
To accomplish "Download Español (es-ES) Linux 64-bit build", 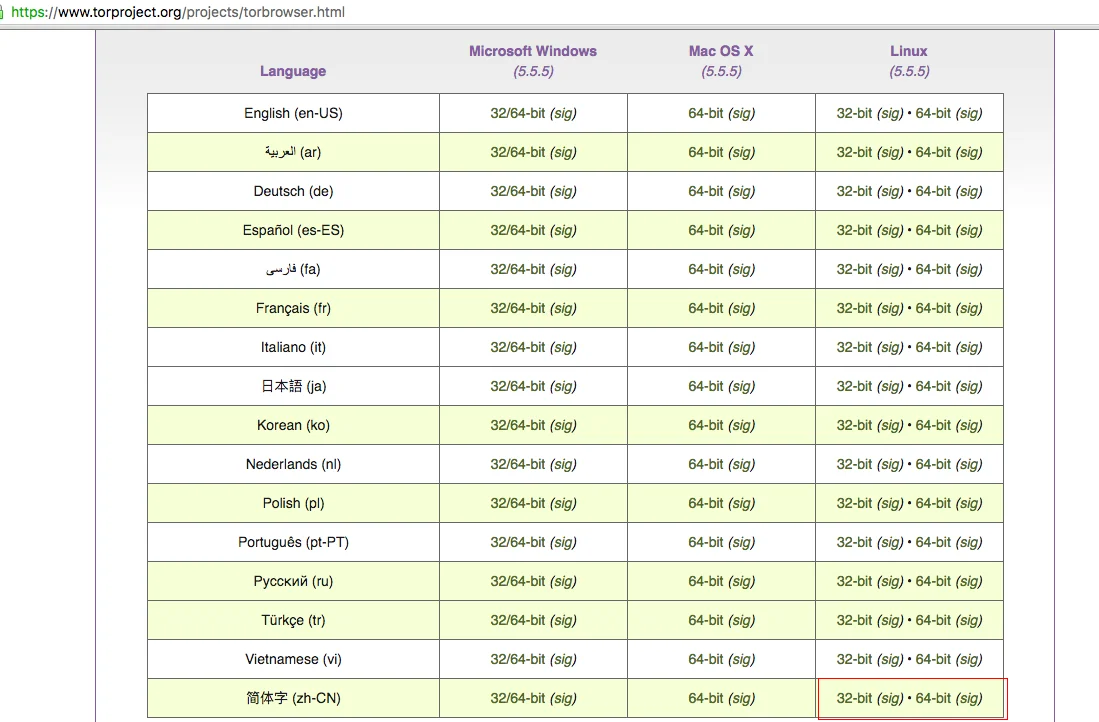I will coord(933,230).
